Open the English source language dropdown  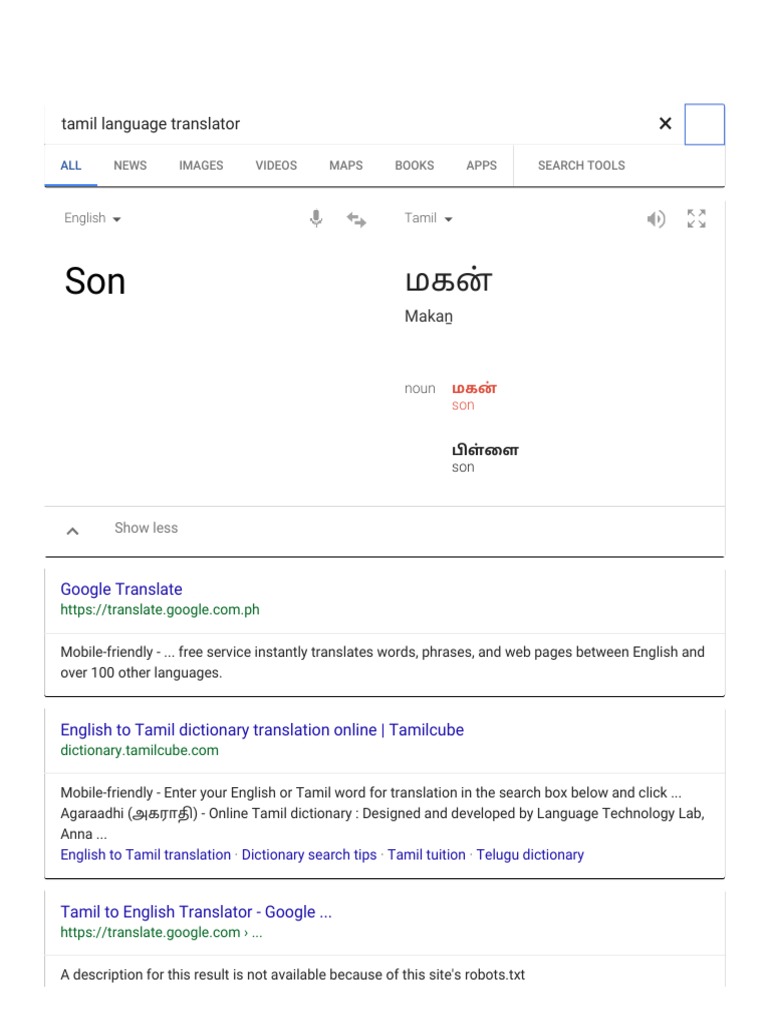tap(92, 218)
